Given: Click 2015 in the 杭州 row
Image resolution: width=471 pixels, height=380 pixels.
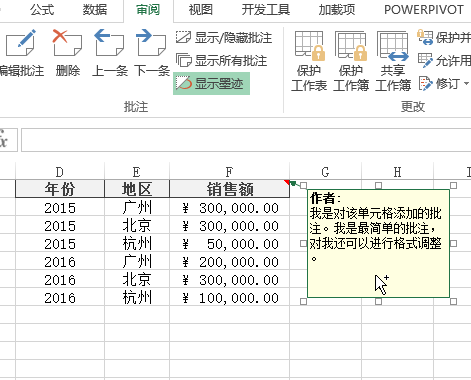Looking at the screenshot, I should click(60, 244).
